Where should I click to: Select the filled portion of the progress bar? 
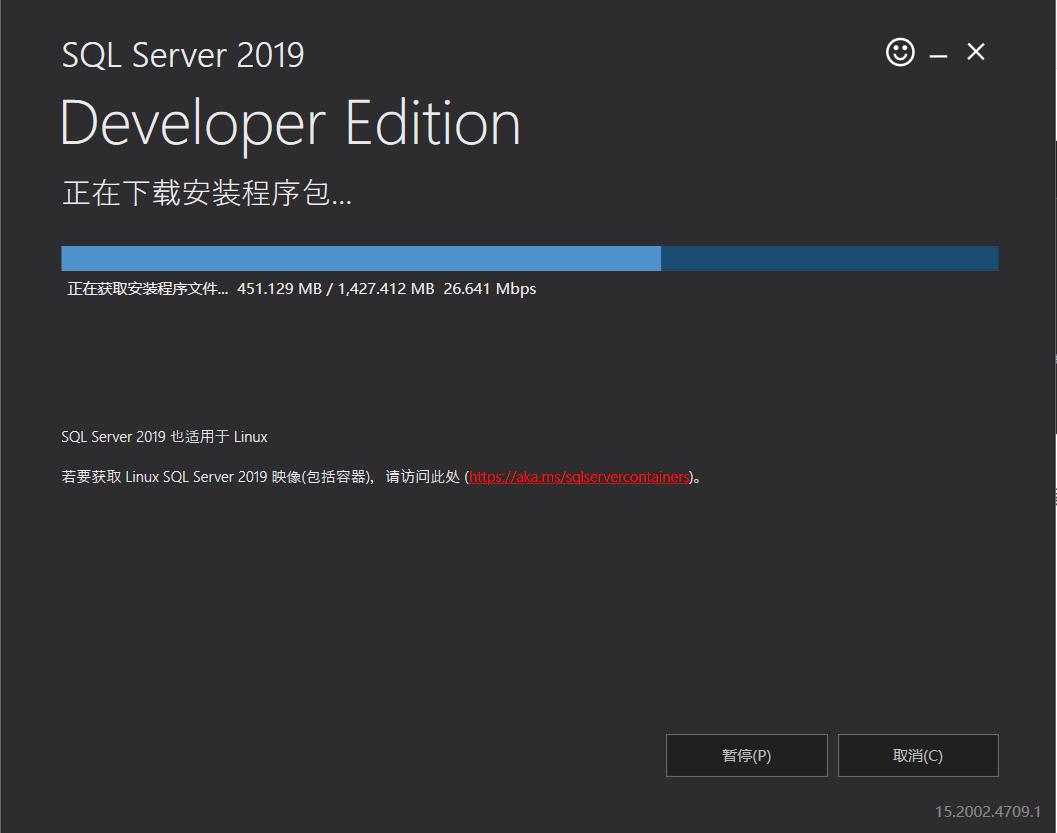point(360,258)
